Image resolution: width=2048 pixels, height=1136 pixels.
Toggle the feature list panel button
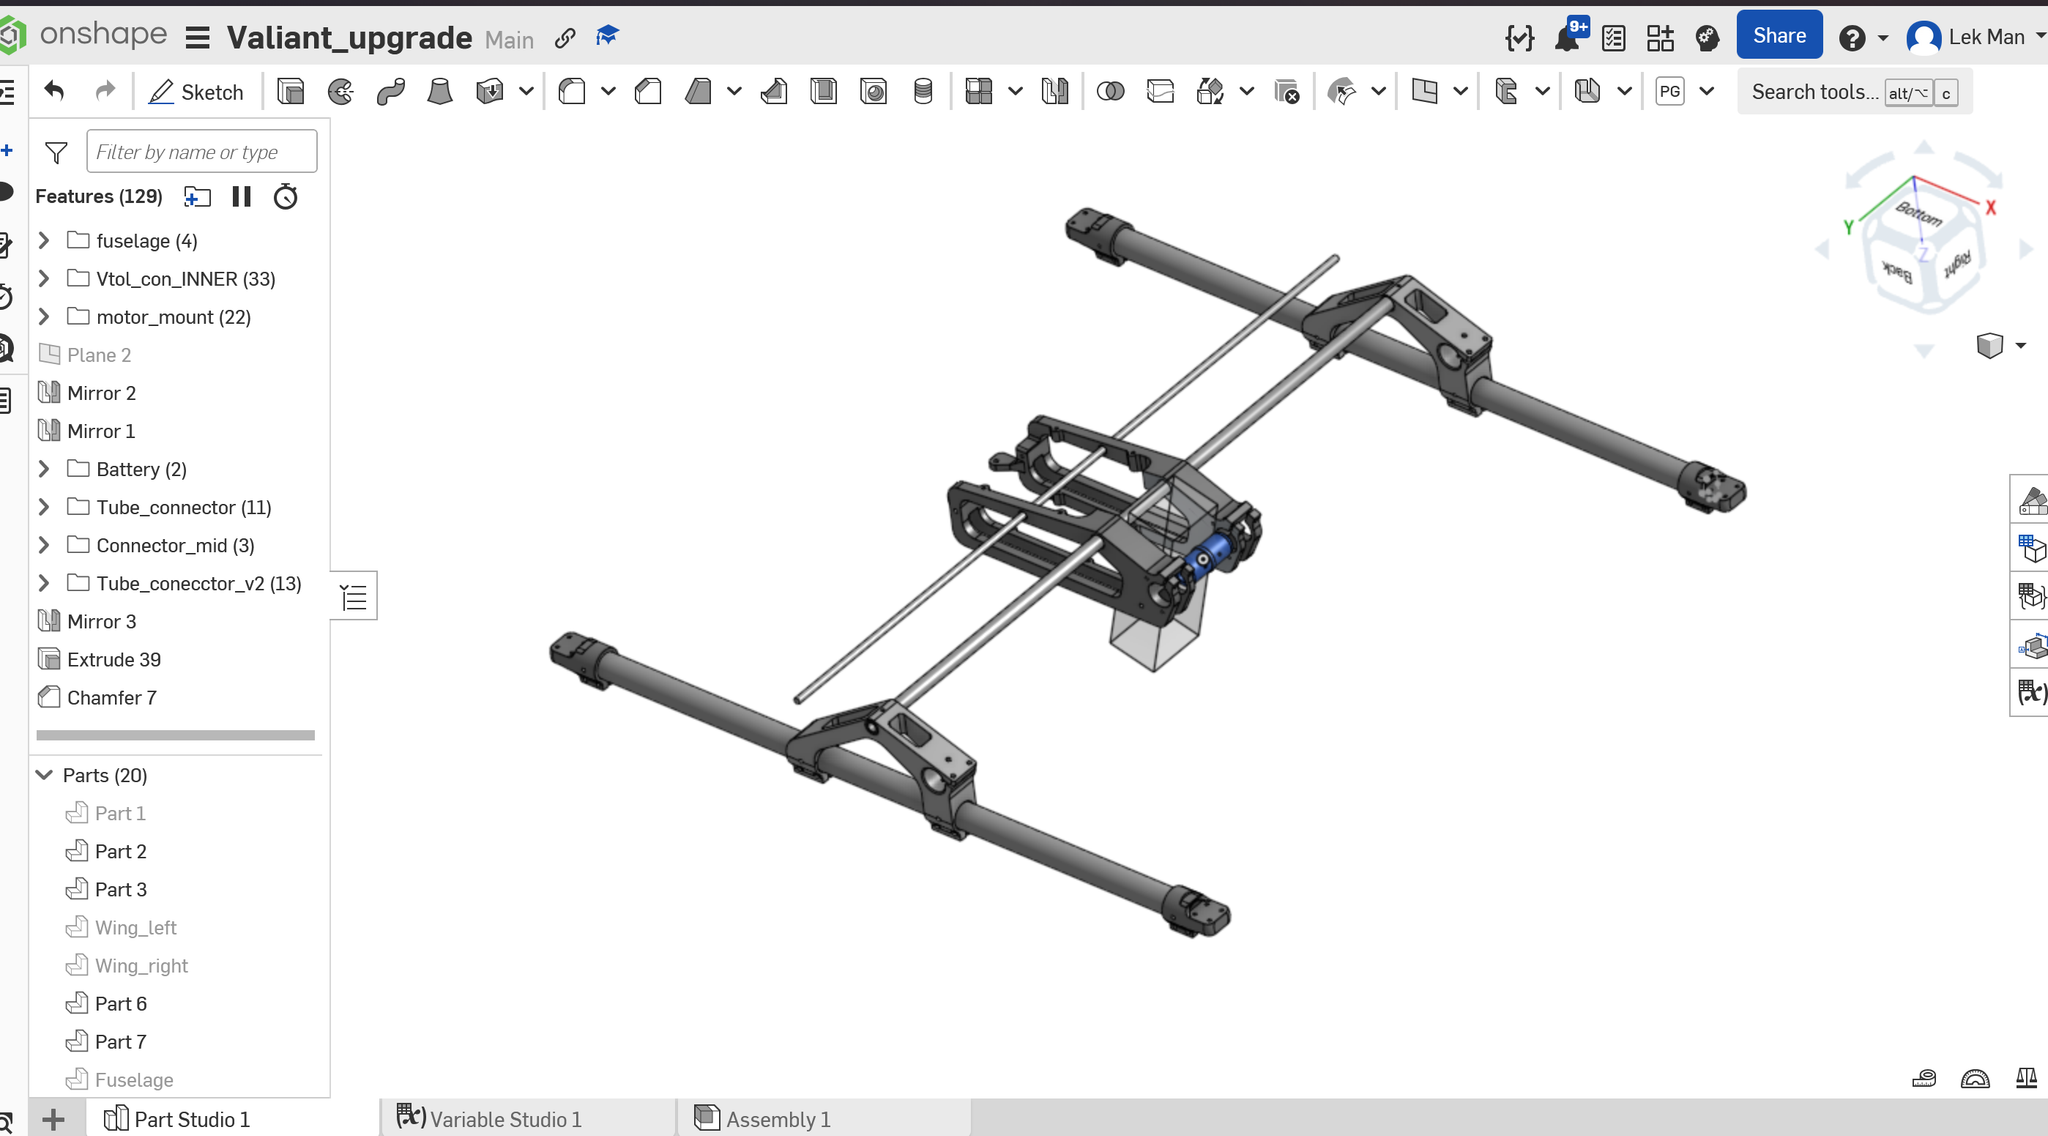pos(354,597)
